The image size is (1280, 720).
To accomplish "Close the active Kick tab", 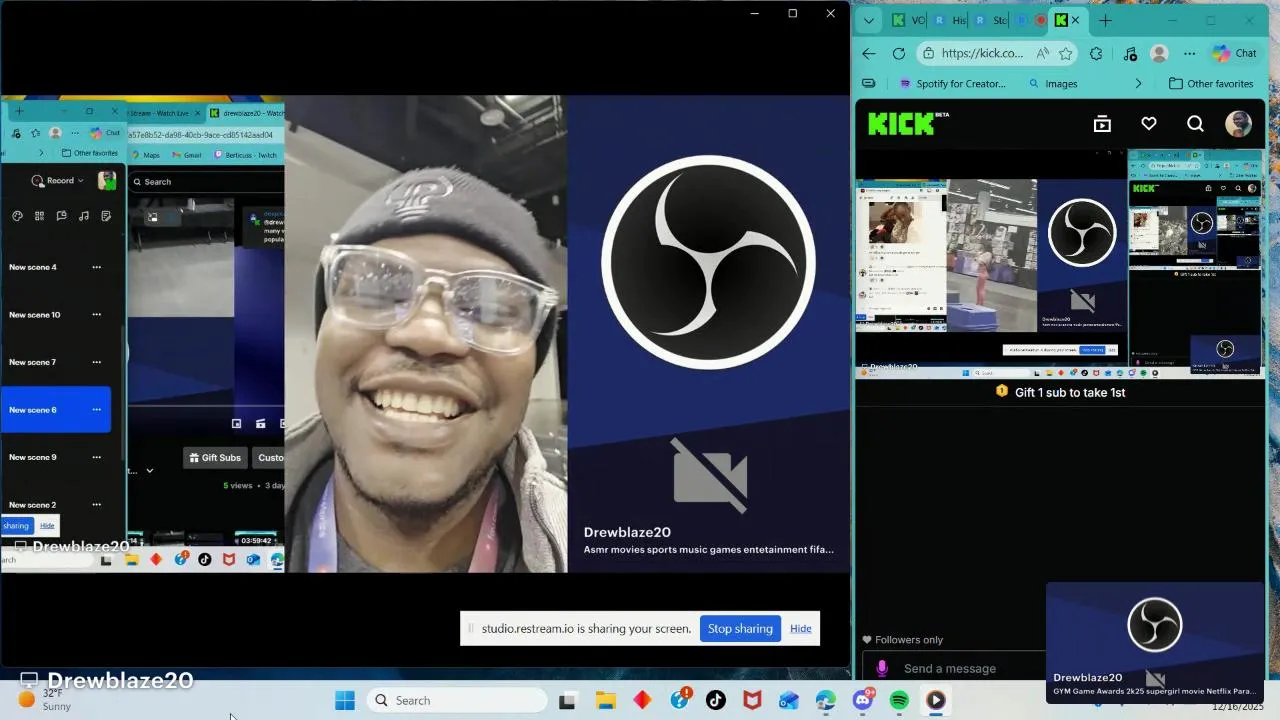I will pyautogui.click(x=1075, y=20).
